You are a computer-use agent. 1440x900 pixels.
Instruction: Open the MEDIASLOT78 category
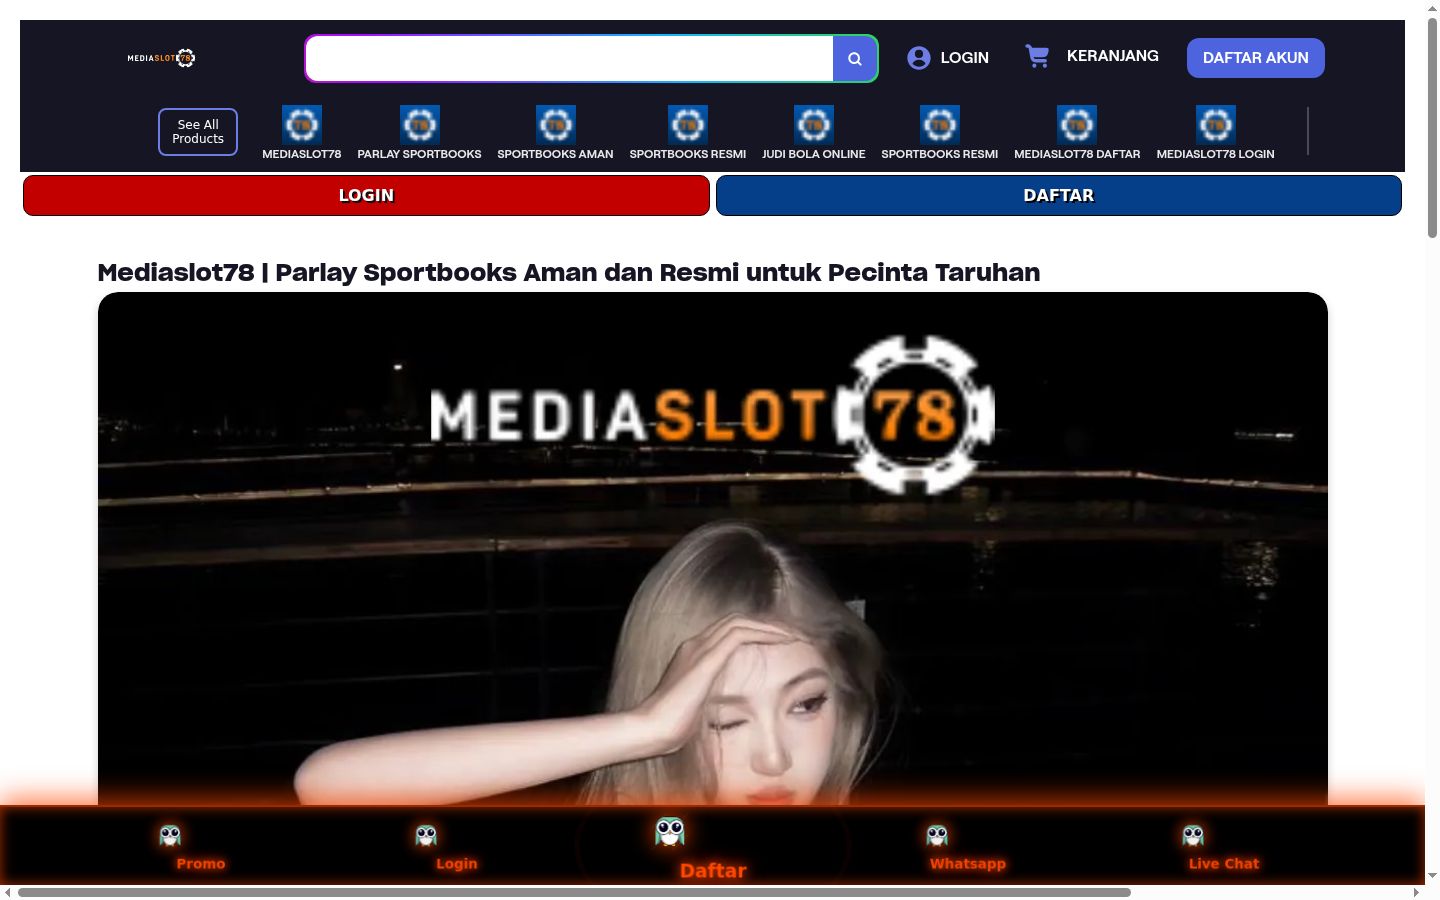301,133
